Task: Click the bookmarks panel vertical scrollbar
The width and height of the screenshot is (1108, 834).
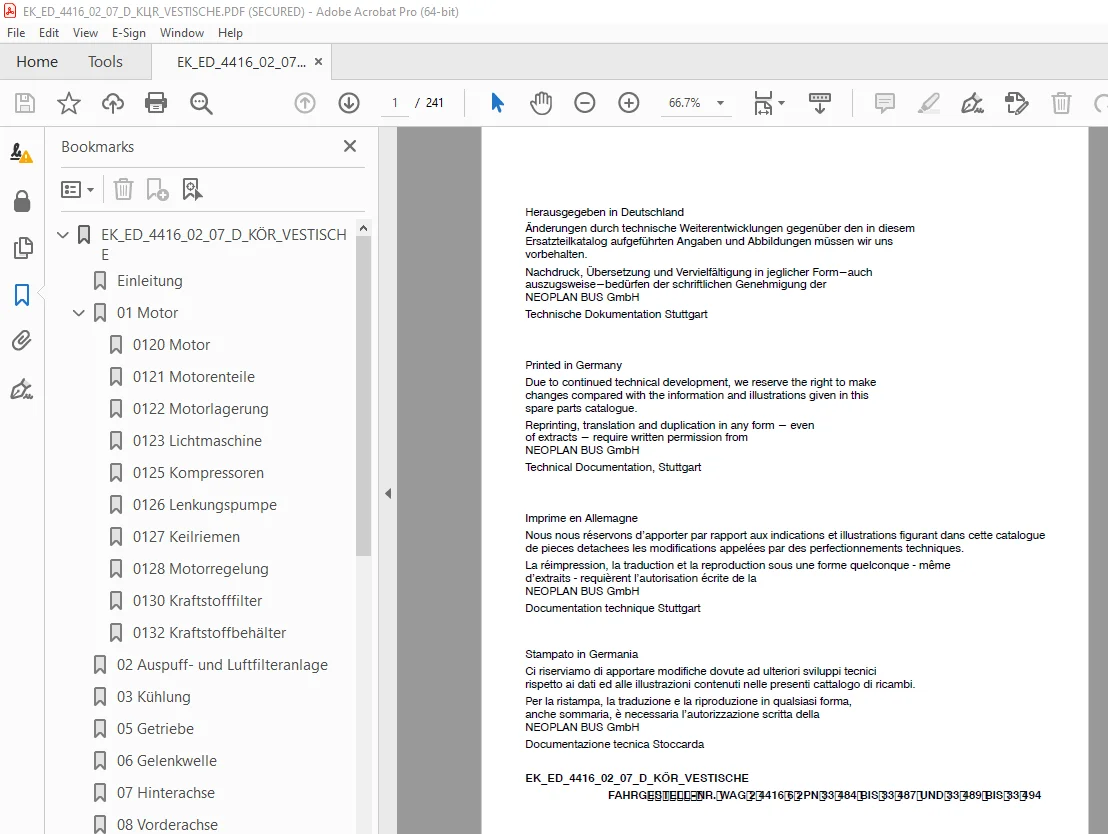Action: tap(363, 396)
